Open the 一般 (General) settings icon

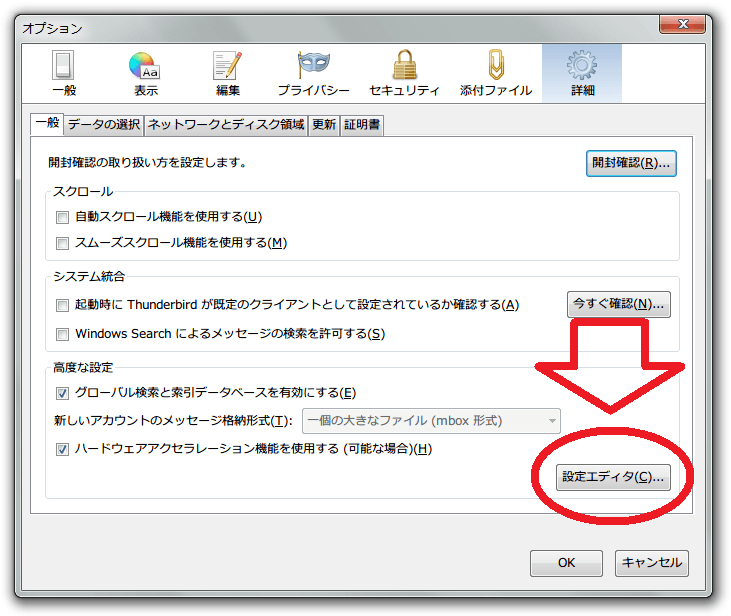coord(62,74)
